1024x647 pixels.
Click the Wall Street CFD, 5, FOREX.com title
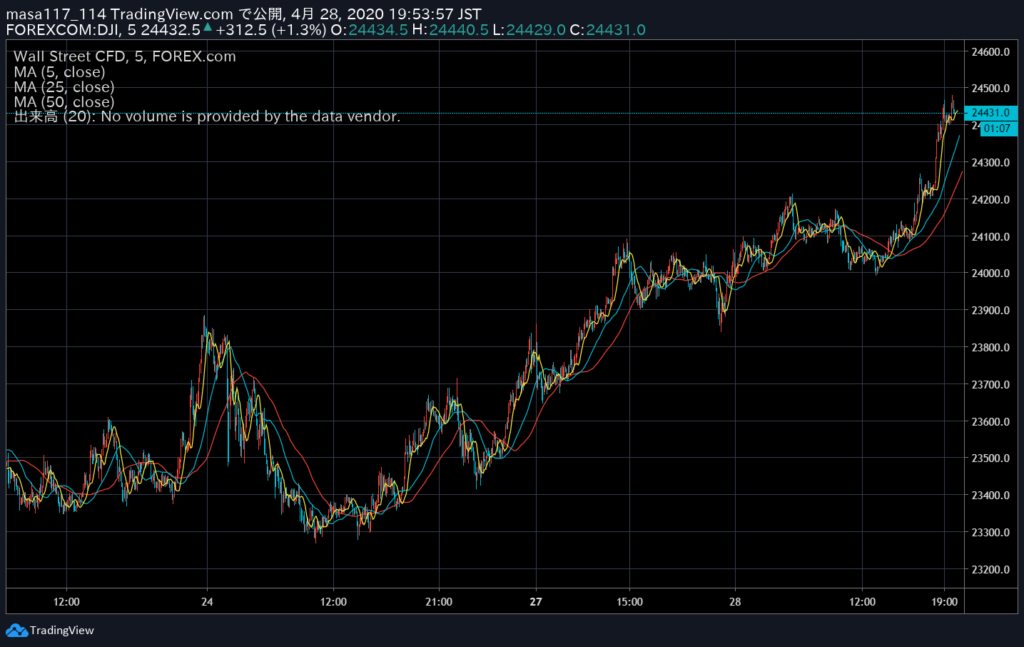click(125, 57)
